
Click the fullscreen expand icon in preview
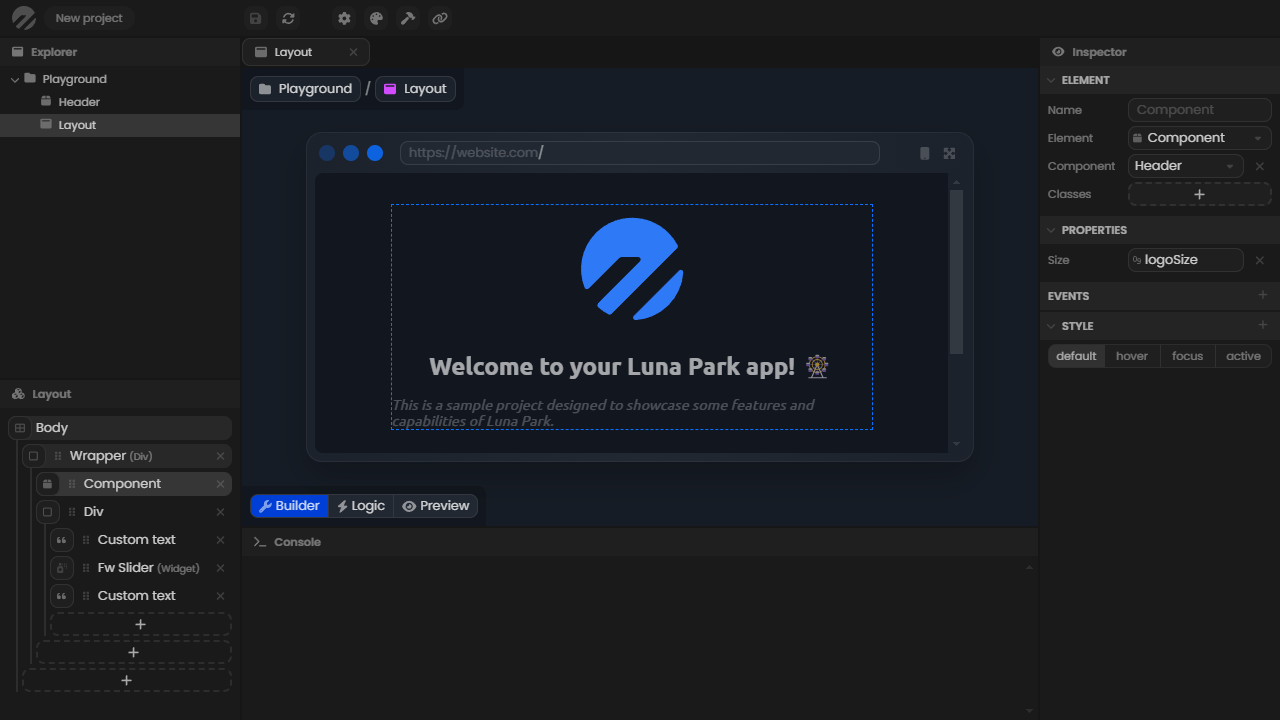click(949, 153)
